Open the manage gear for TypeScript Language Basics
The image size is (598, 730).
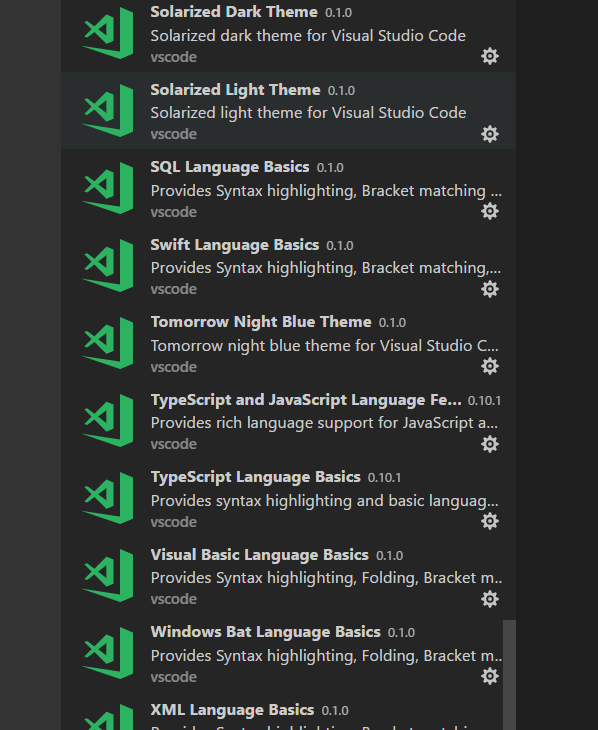coord(489,521)
